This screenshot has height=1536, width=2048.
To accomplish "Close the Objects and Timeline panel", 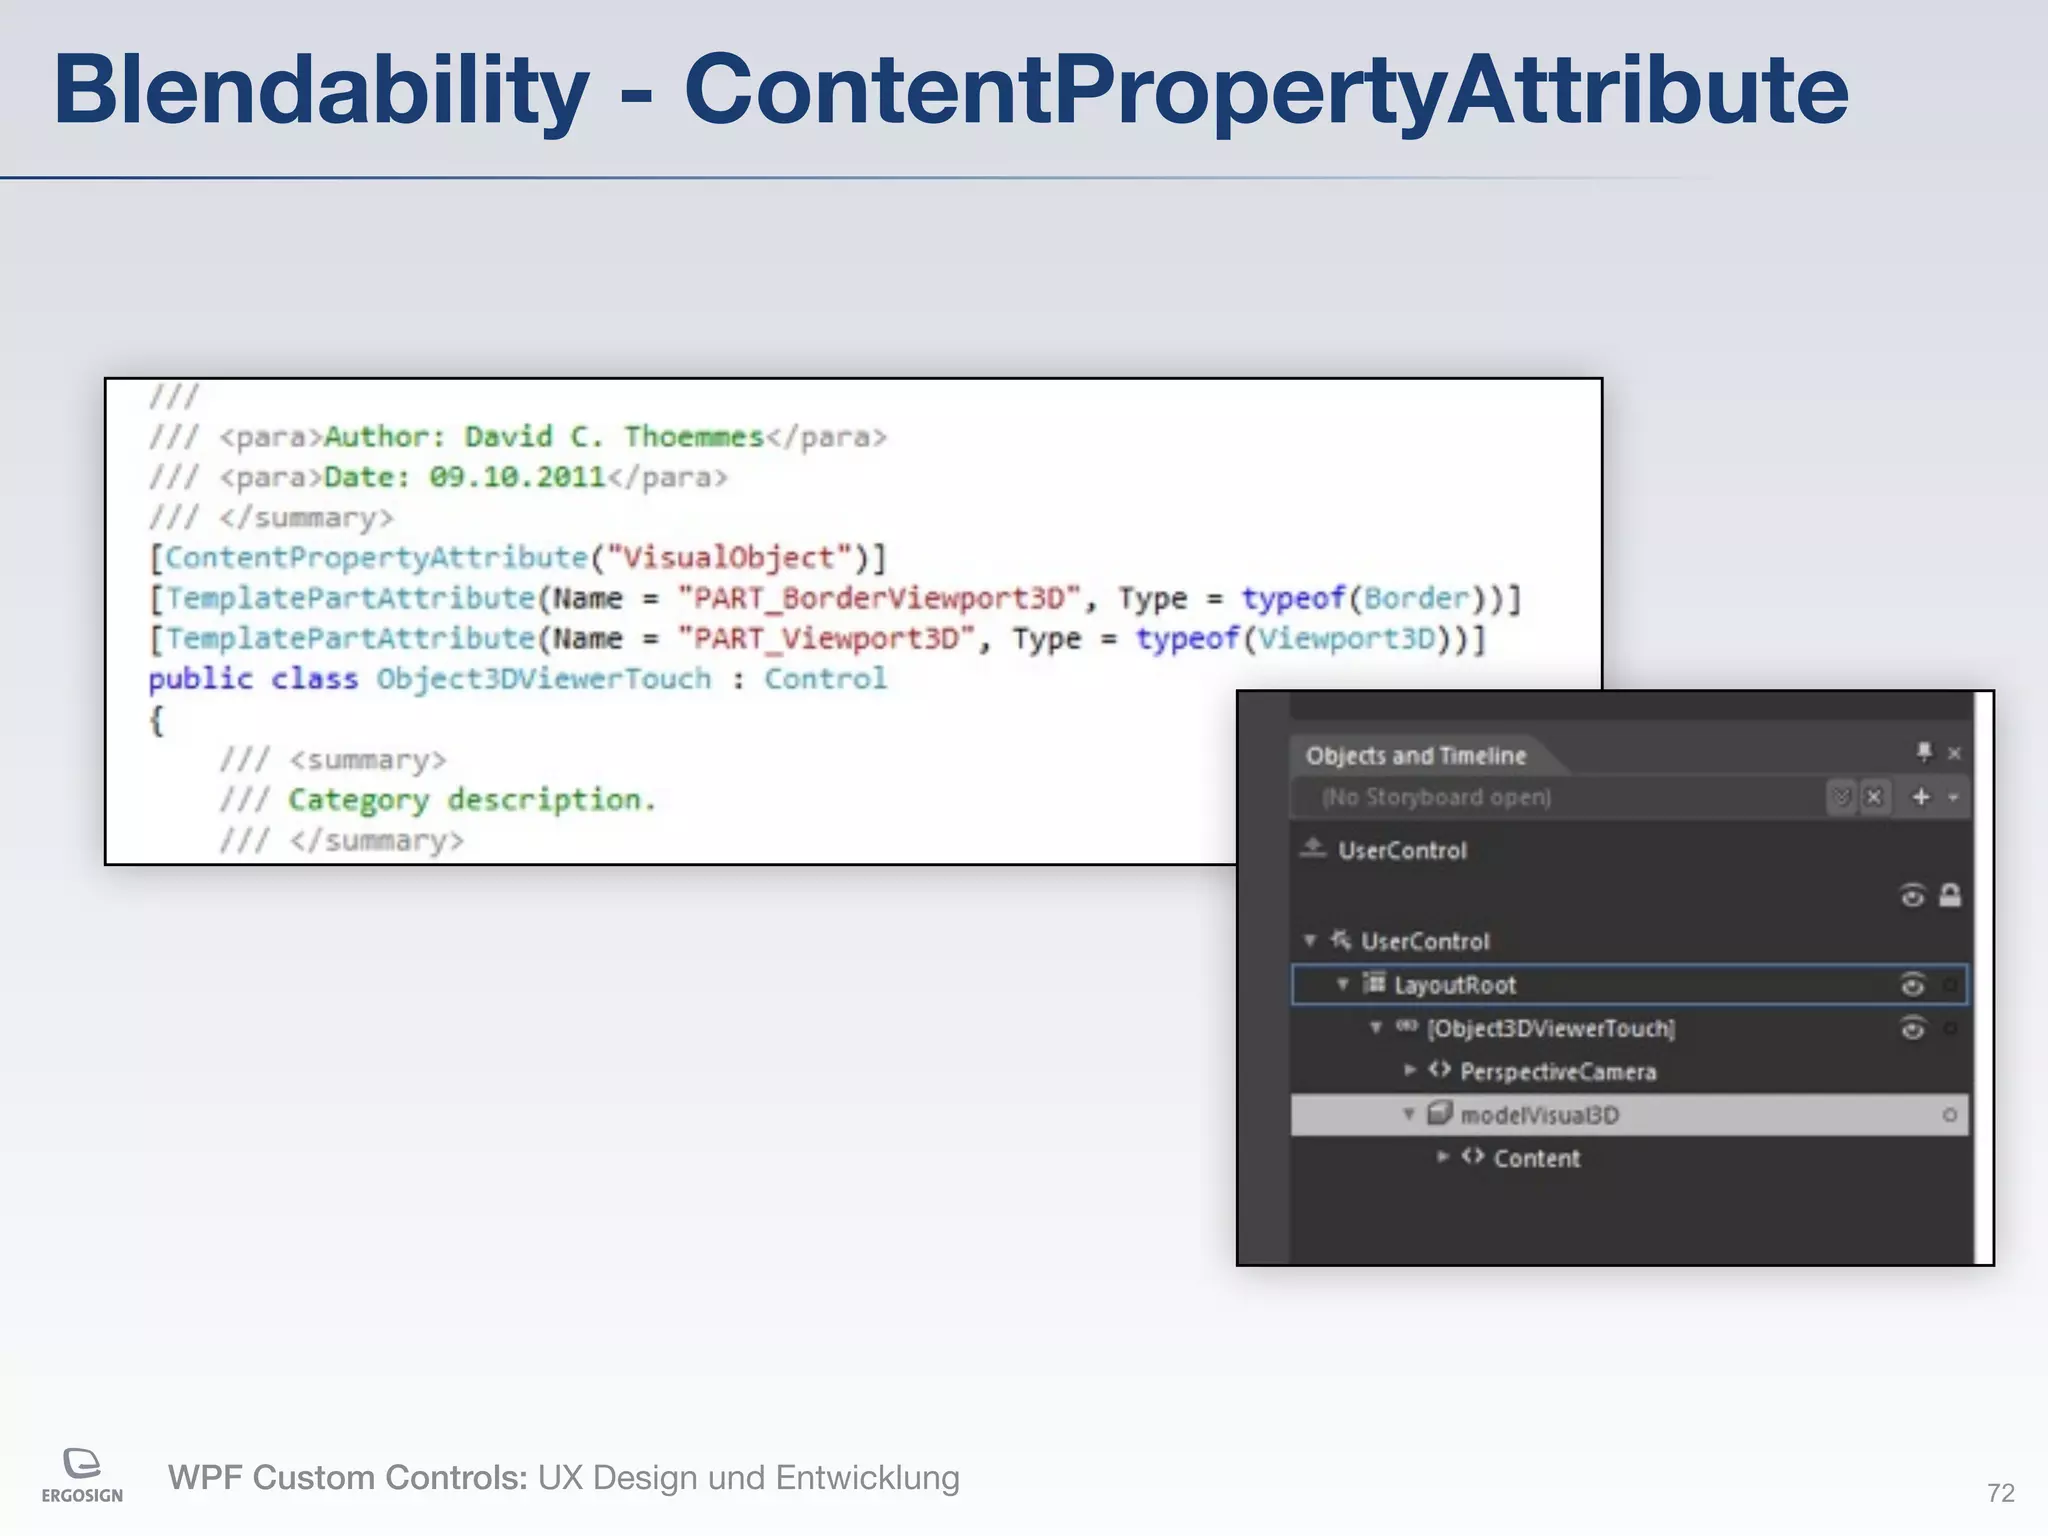I will click(x=1954, y=753).
